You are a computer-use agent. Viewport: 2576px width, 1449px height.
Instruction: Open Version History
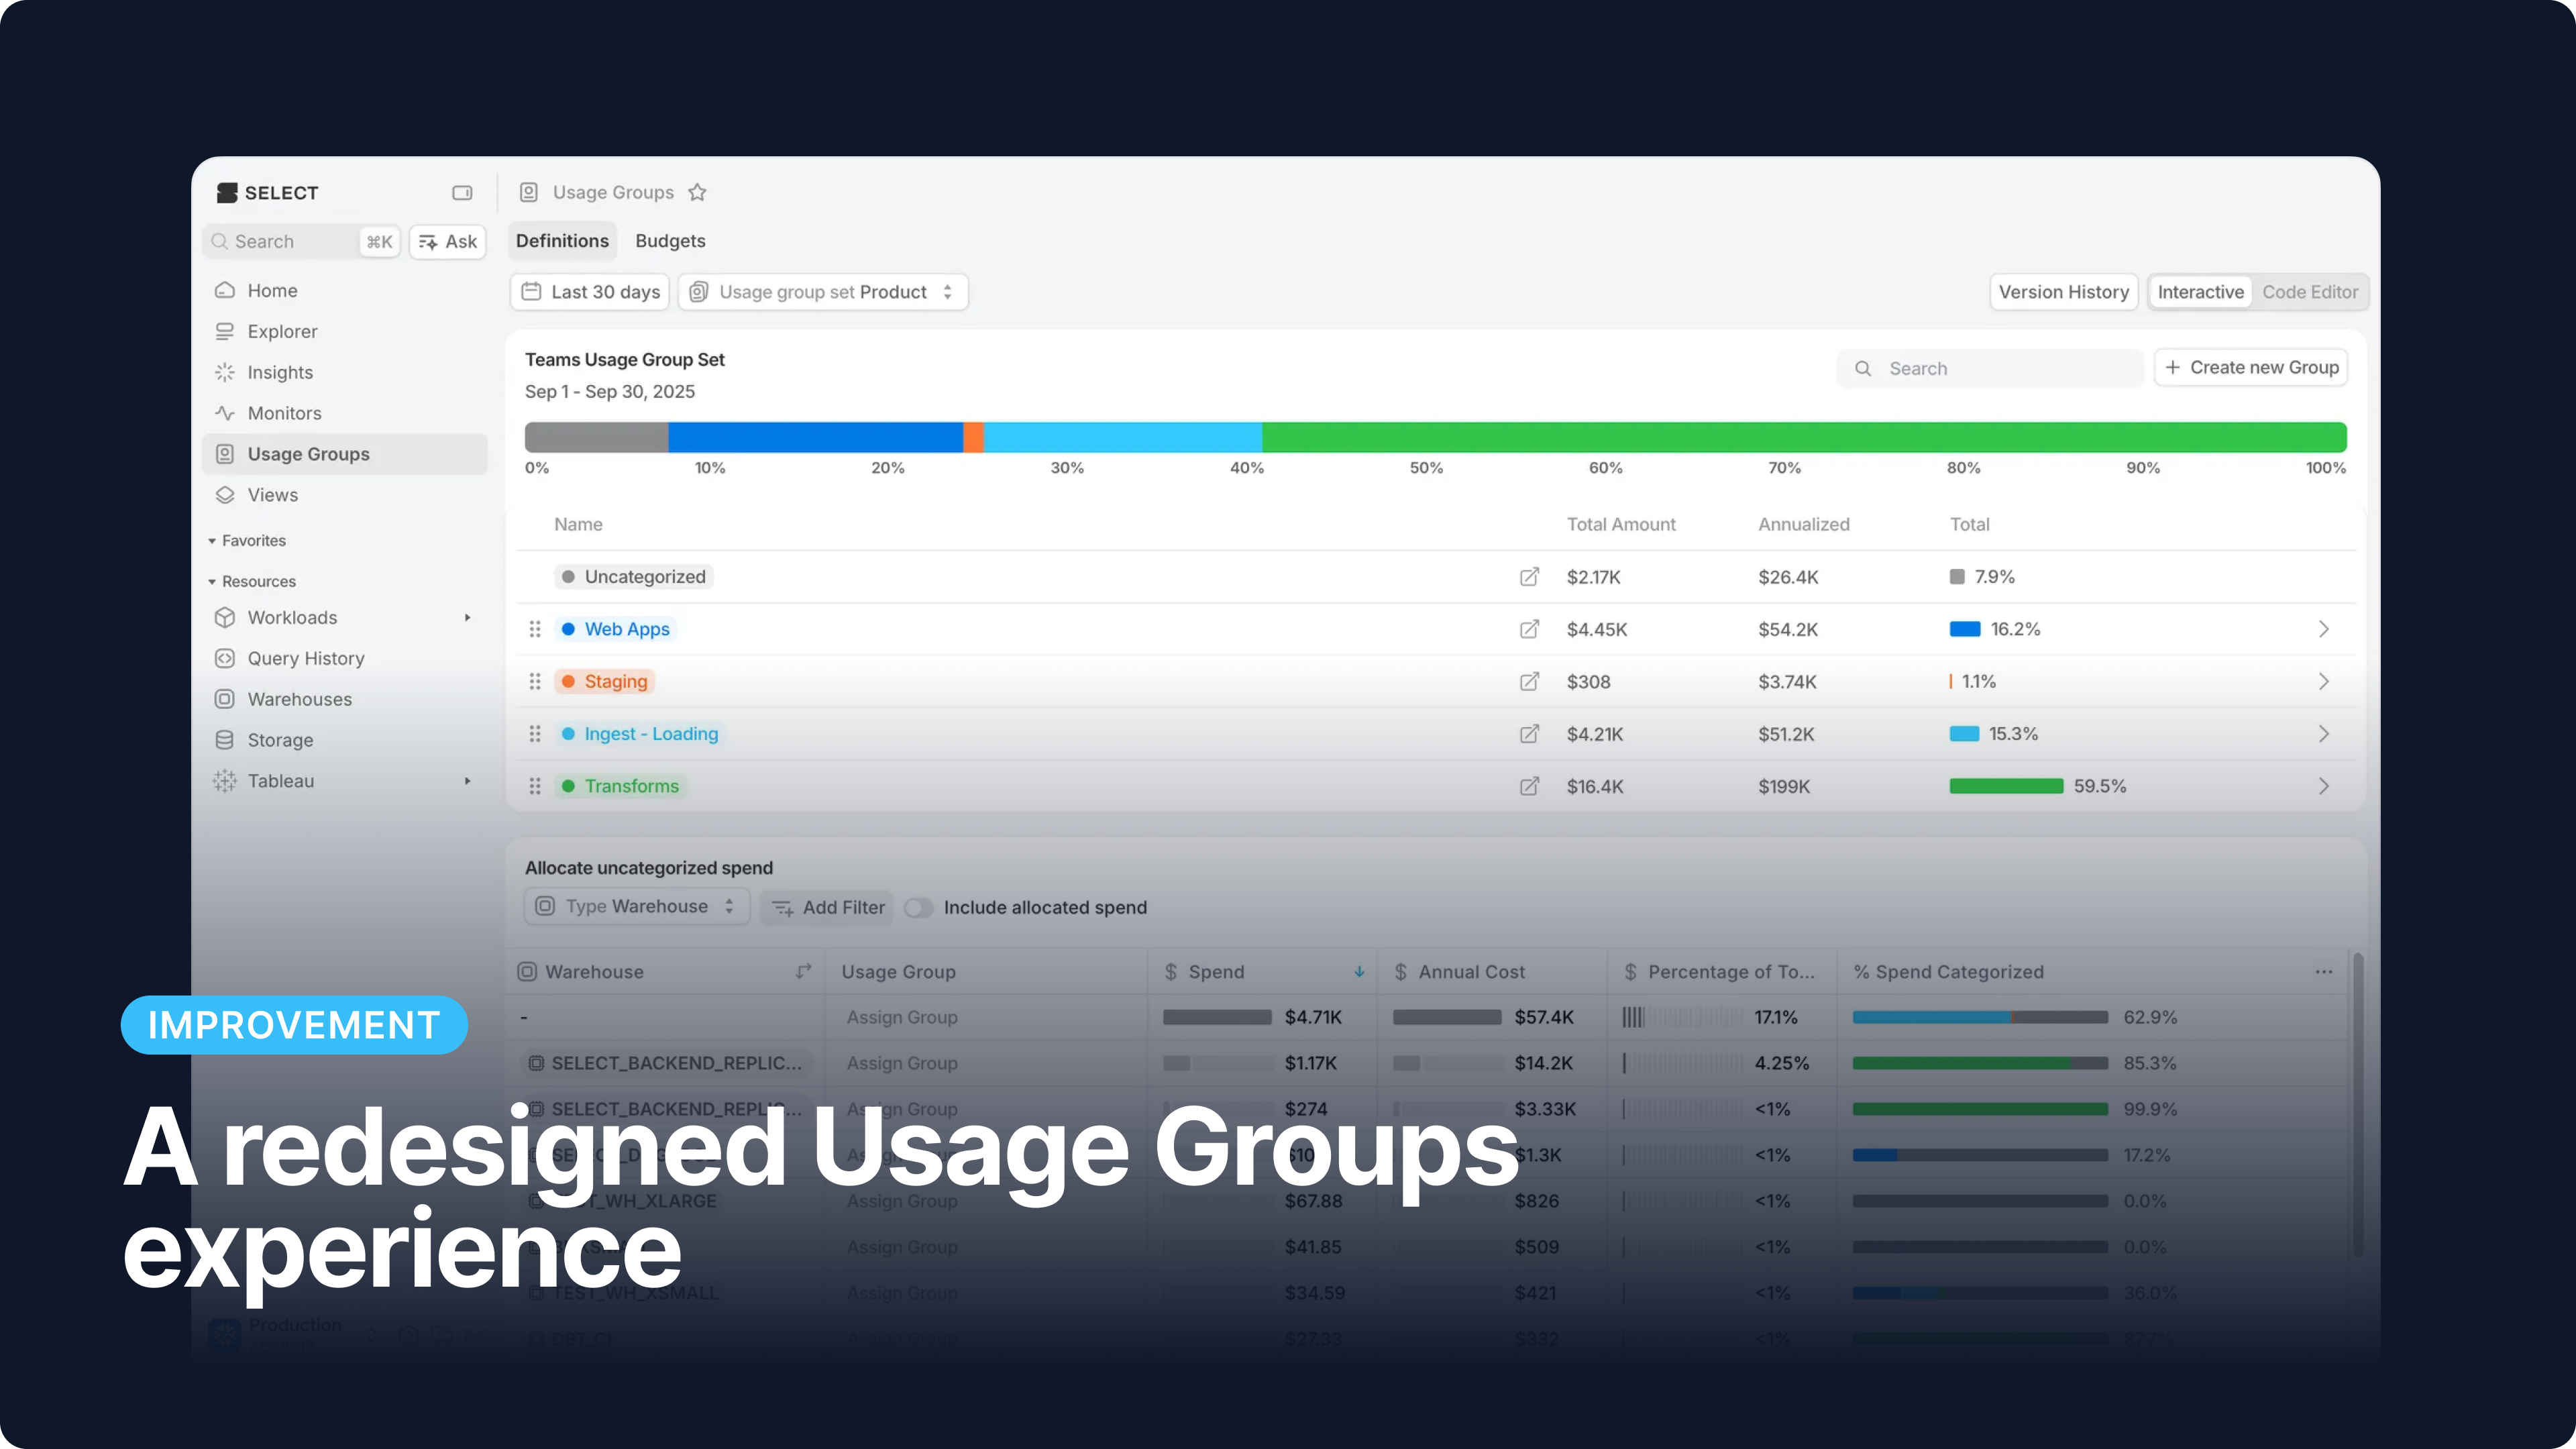[x=2063, y=292]
